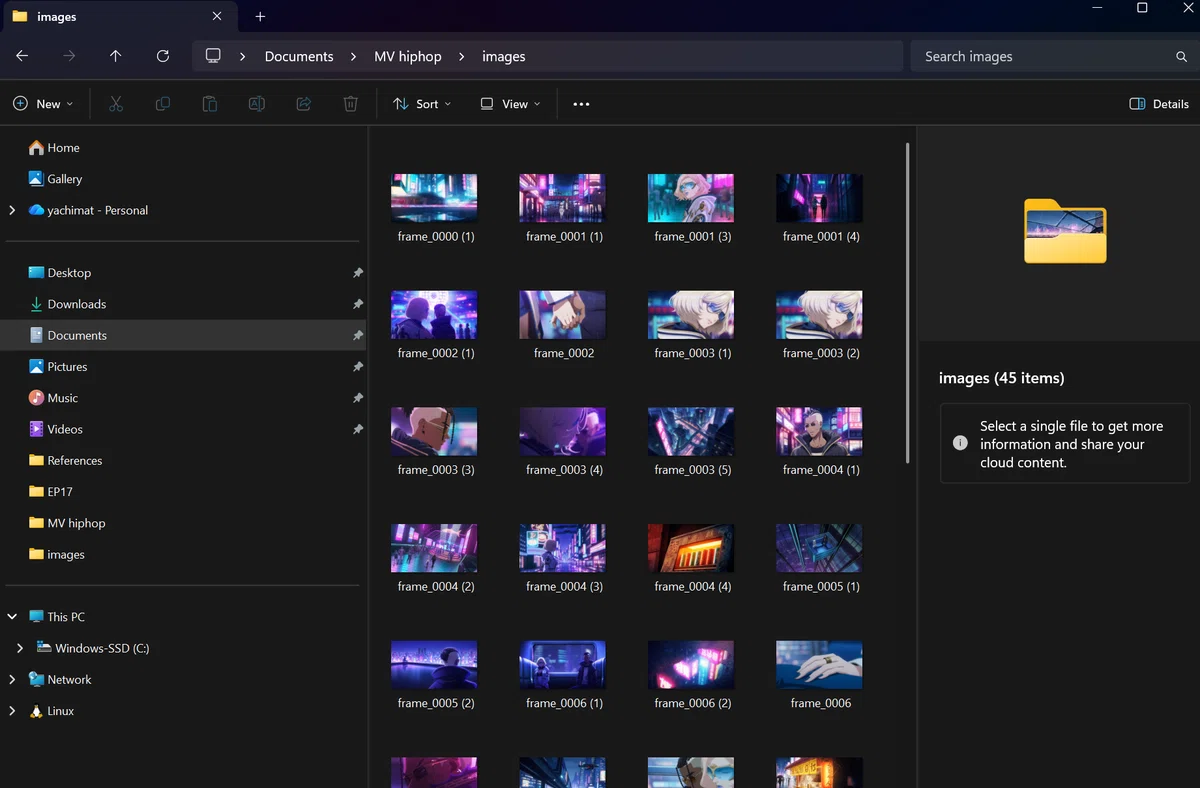
Task: Navigate to MV hiphop in breadcrumb
Action: [408, 57]
